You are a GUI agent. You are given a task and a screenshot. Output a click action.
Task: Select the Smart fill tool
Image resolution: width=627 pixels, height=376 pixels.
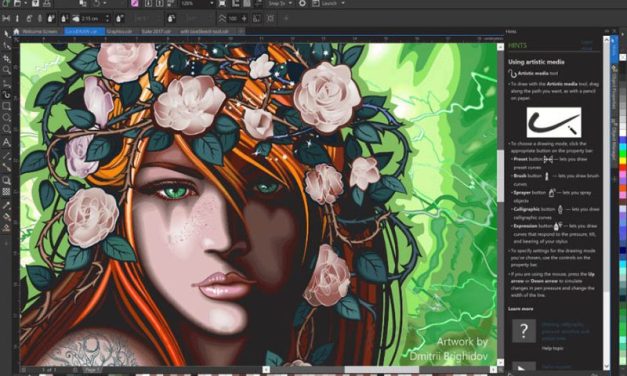point(6,229)
